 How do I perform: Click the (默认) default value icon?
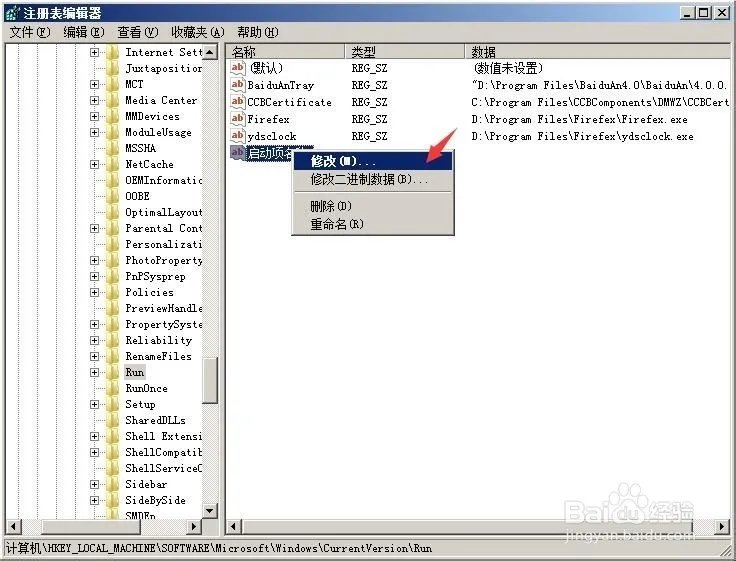238,68
